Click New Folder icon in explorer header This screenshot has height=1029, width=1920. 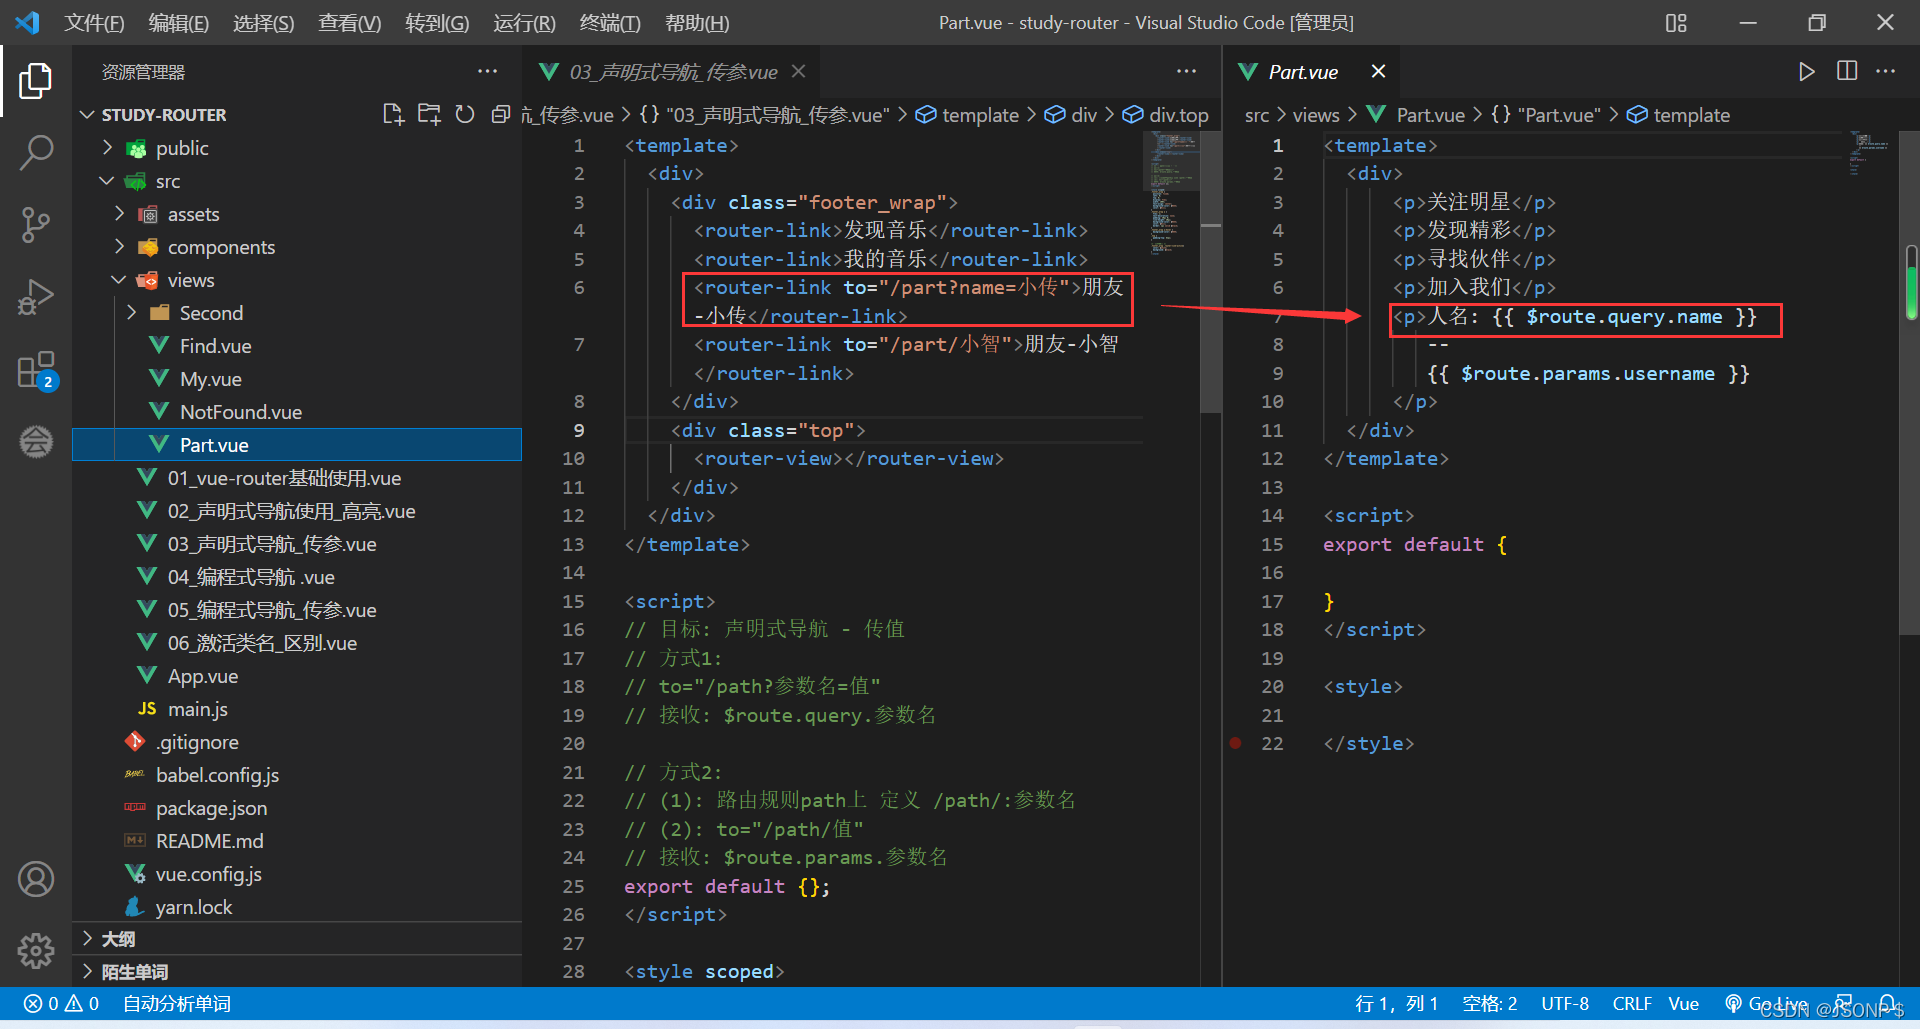[x=429, y=115]
